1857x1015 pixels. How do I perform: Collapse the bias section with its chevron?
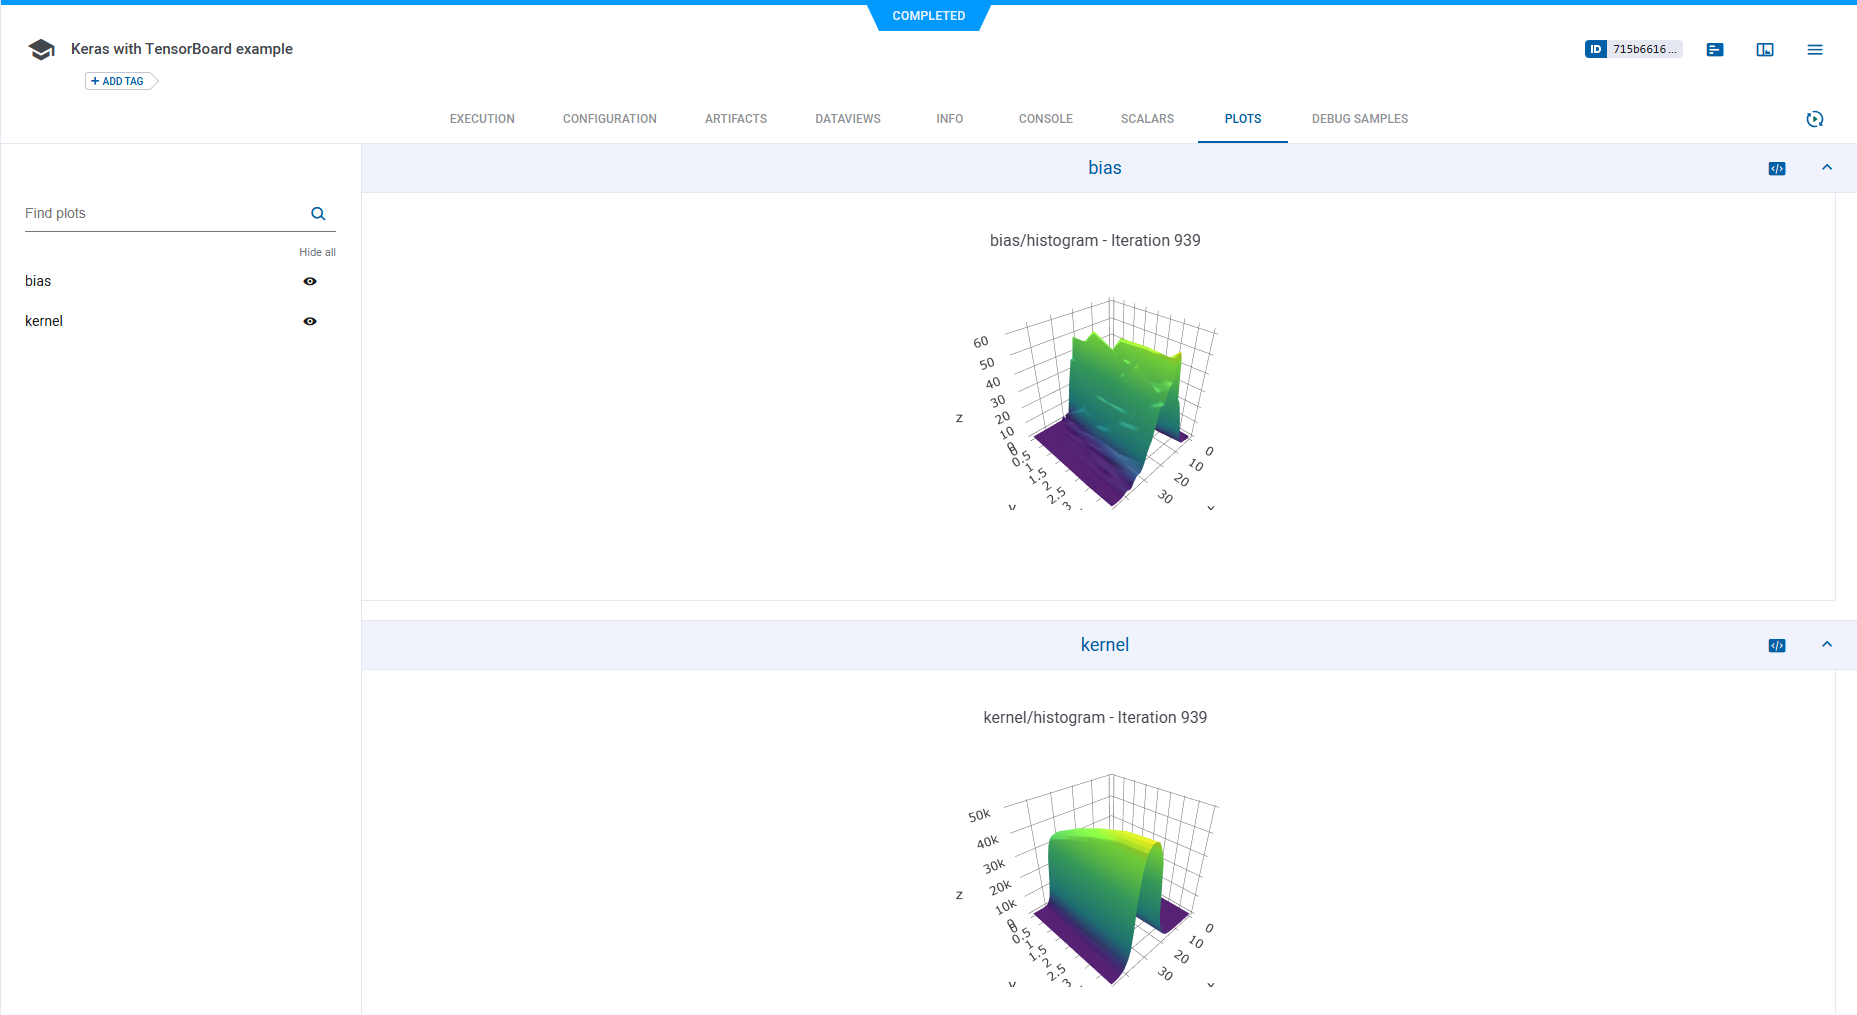pyautogui.click(x=1829, y=167)
